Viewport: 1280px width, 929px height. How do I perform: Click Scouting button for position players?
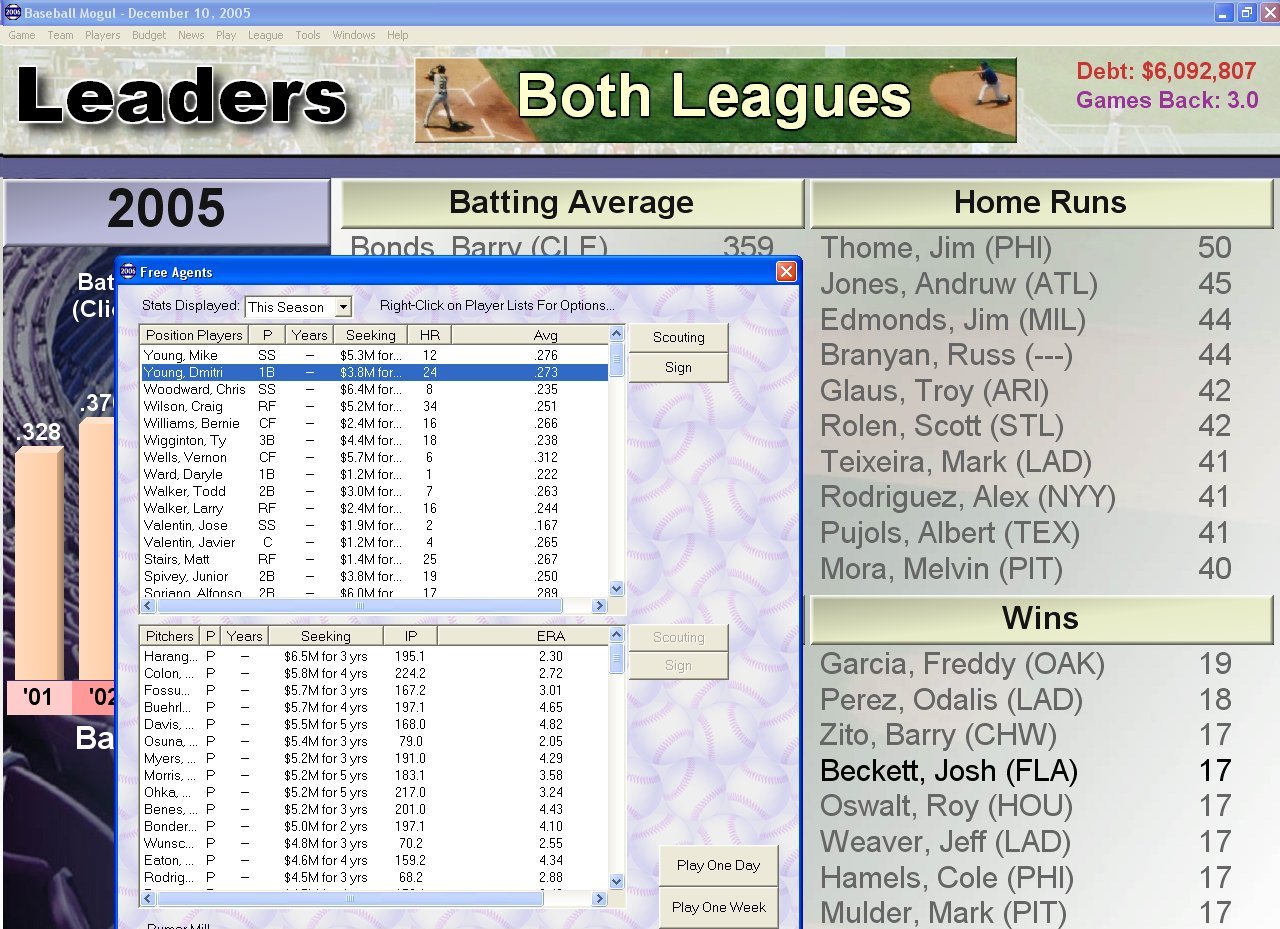coord(678,337)
